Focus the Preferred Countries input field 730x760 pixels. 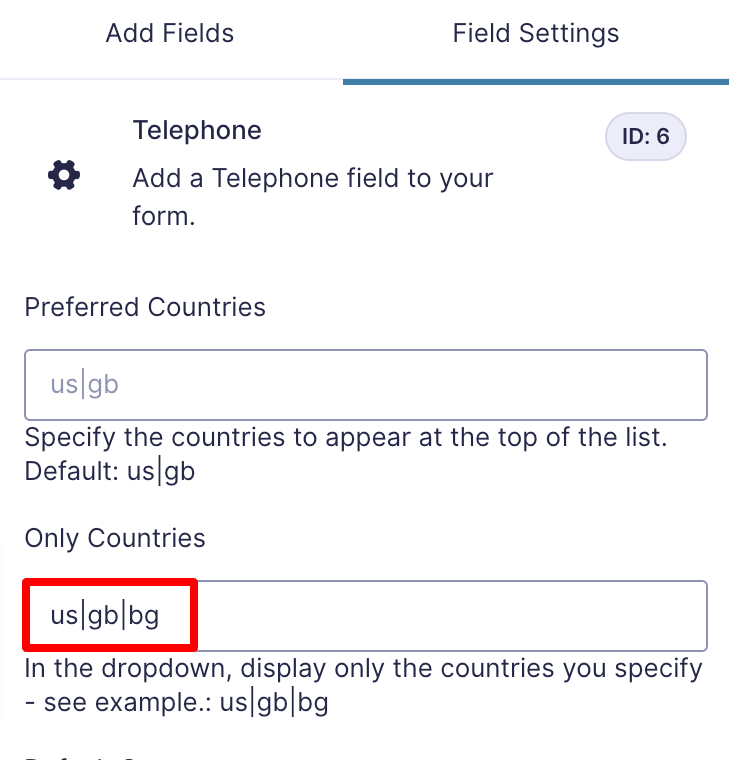[x=366, y=385]
